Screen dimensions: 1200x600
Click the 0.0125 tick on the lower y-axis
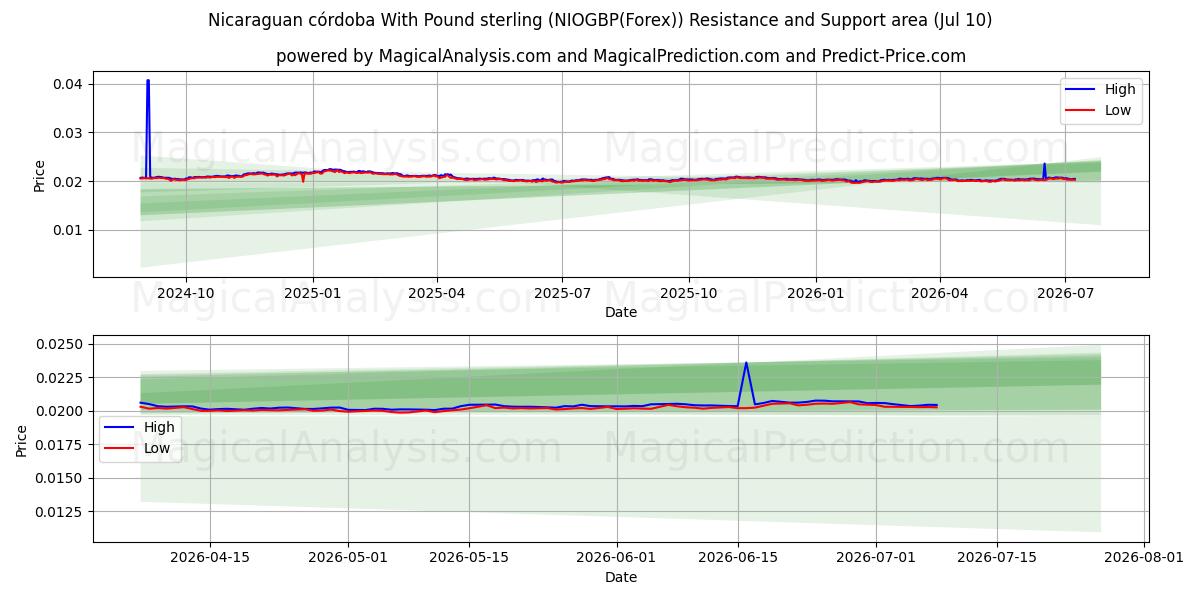(59, 512)
